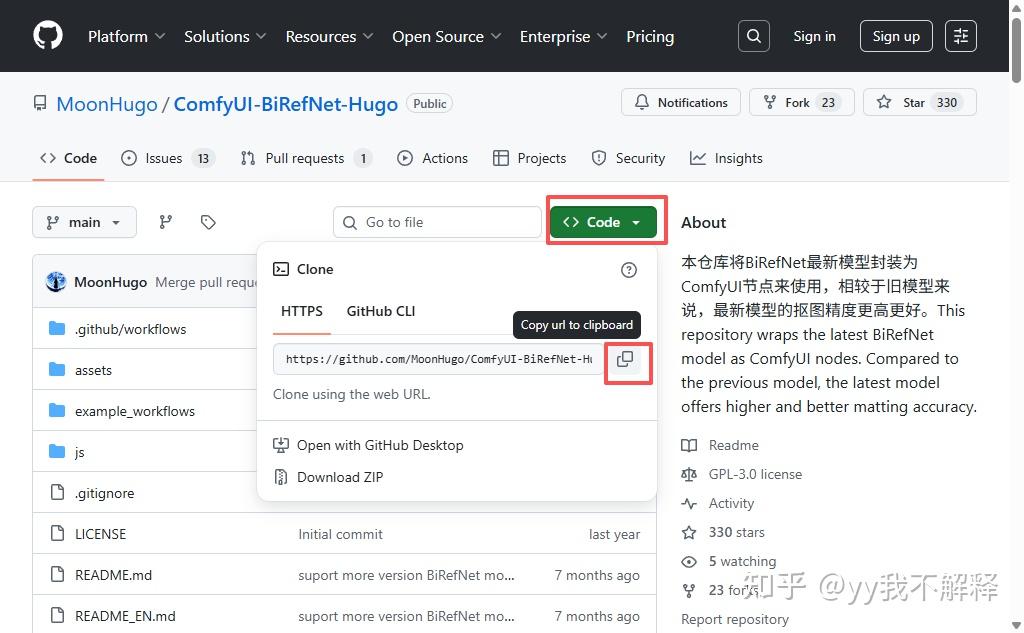1024x633 pixels.
Task: Click the branches icon beside main
Action: [165, 221]
